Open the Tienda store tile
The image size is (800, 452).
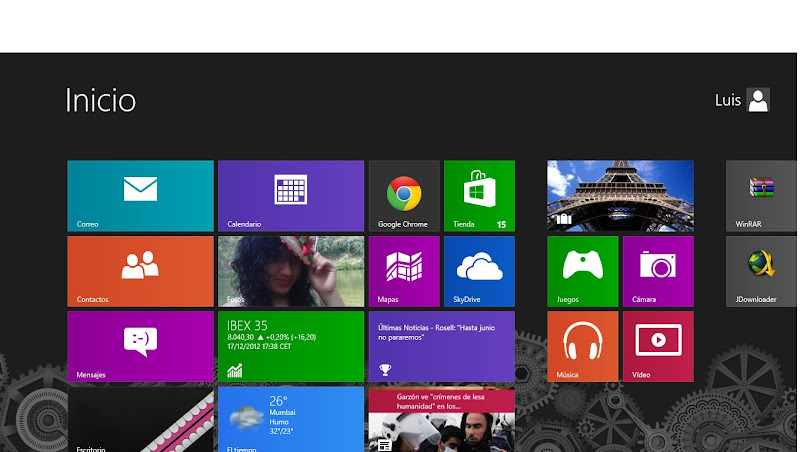(x=480, y=196)
